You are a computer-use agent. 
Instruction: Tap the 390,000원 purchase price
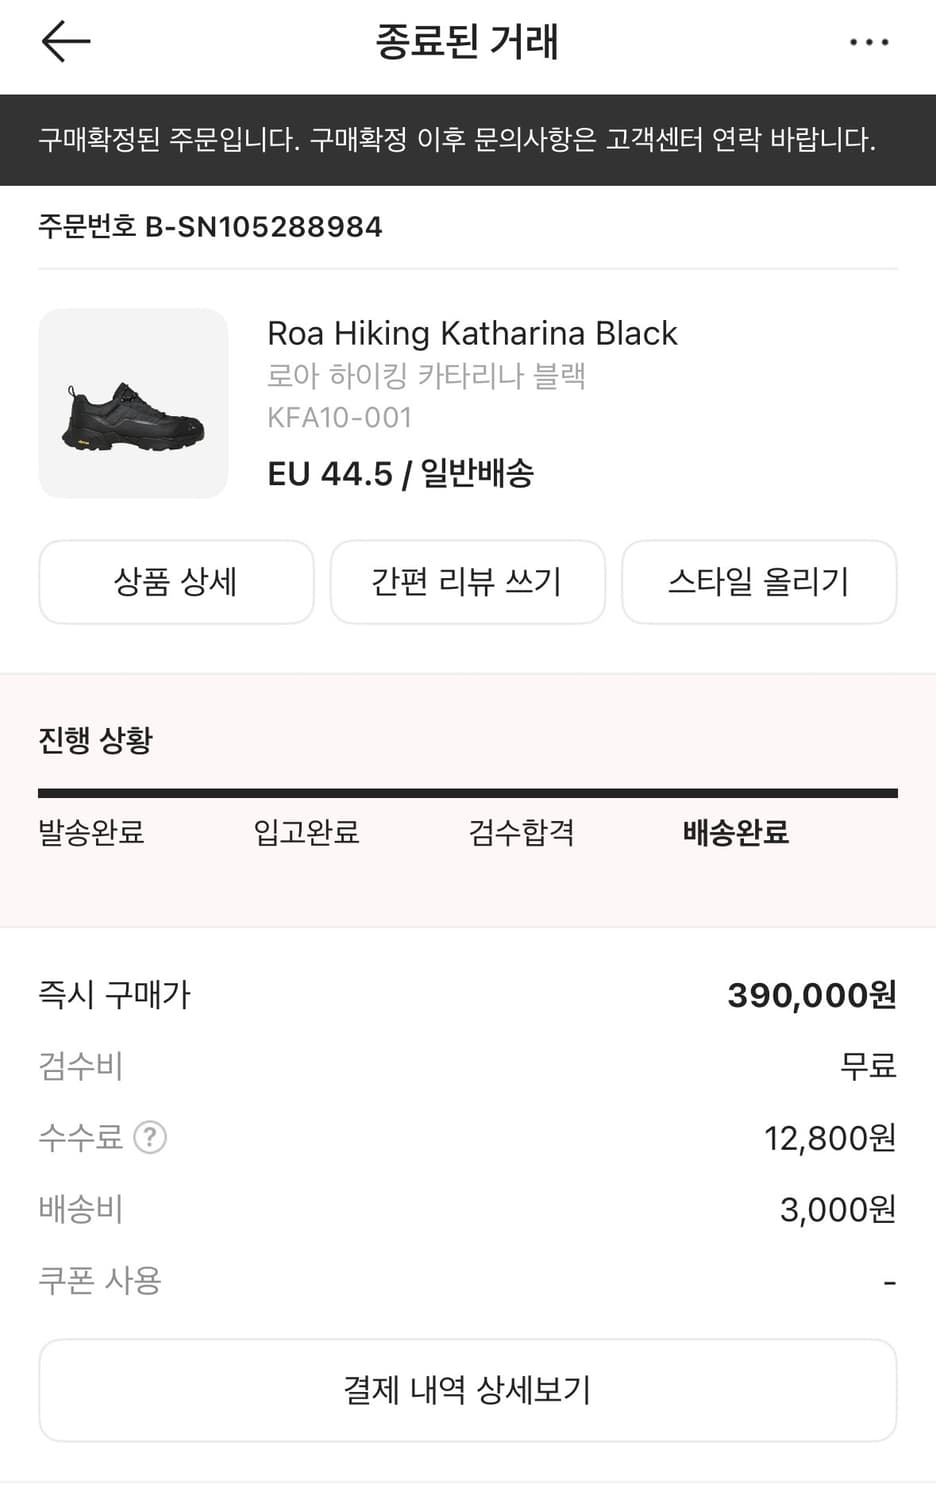(x=811, y=995)
